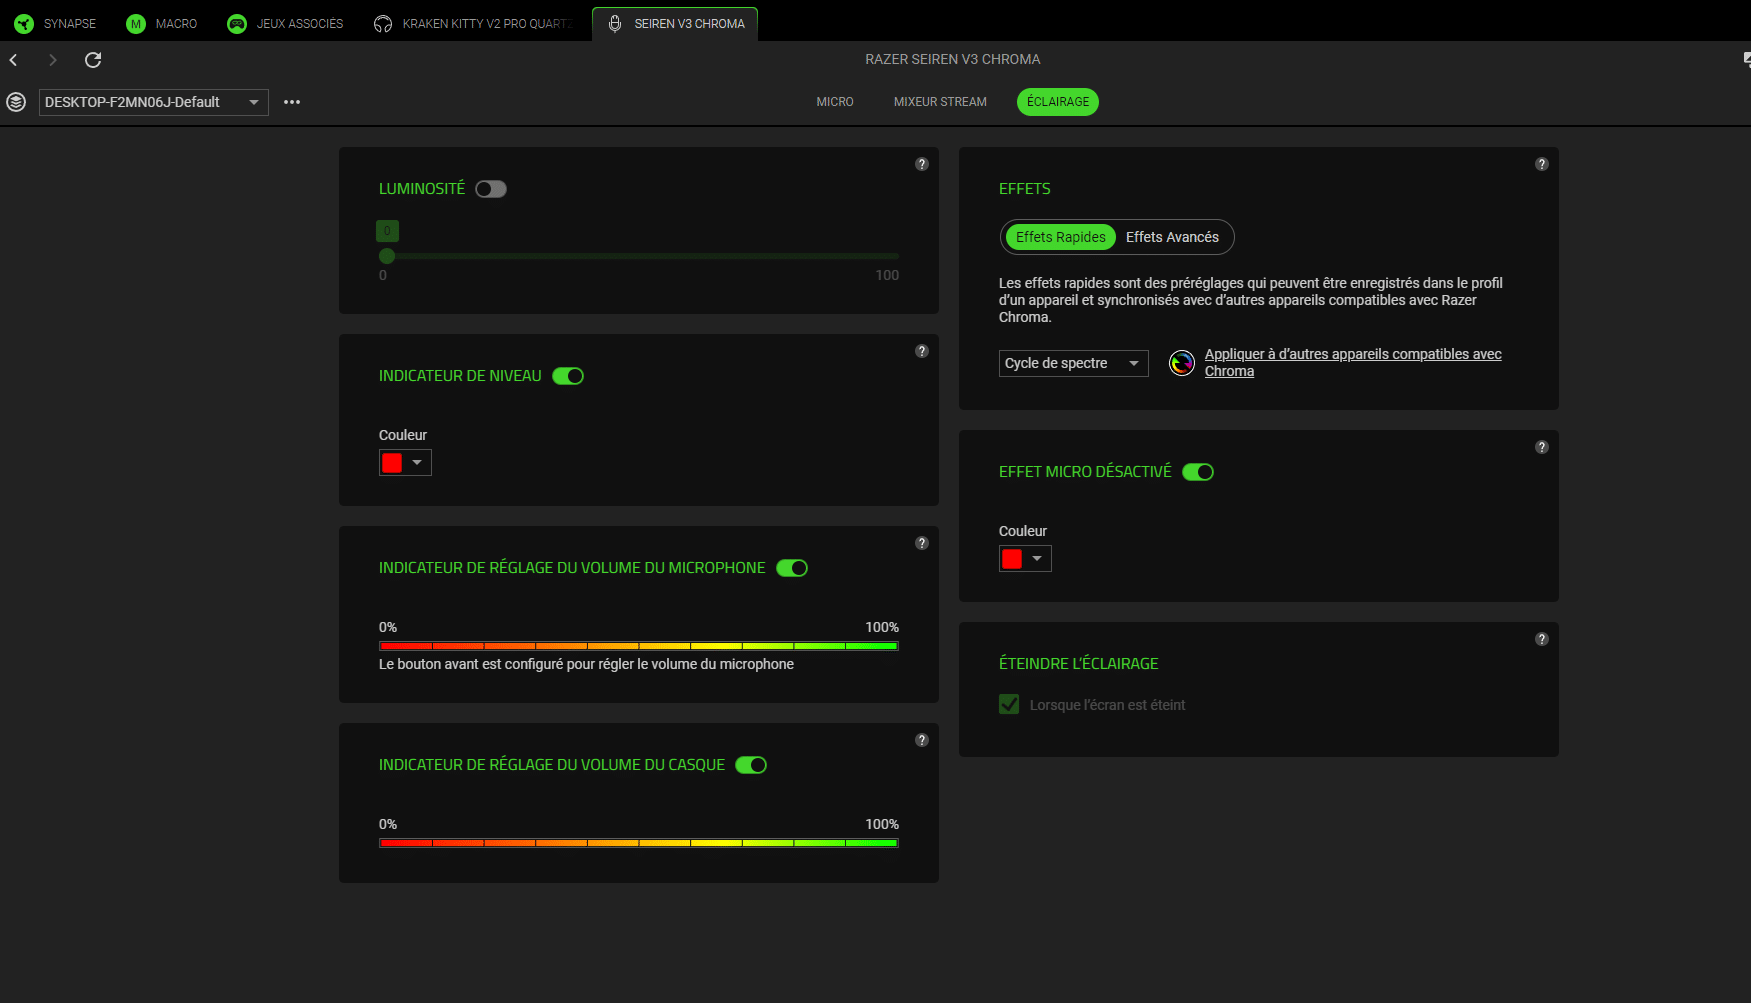Image resolution: width=1751 pixels, height=1003 pixels.
Task: Click the Jeux Associés gamepad icon
Action: [237, 24]
